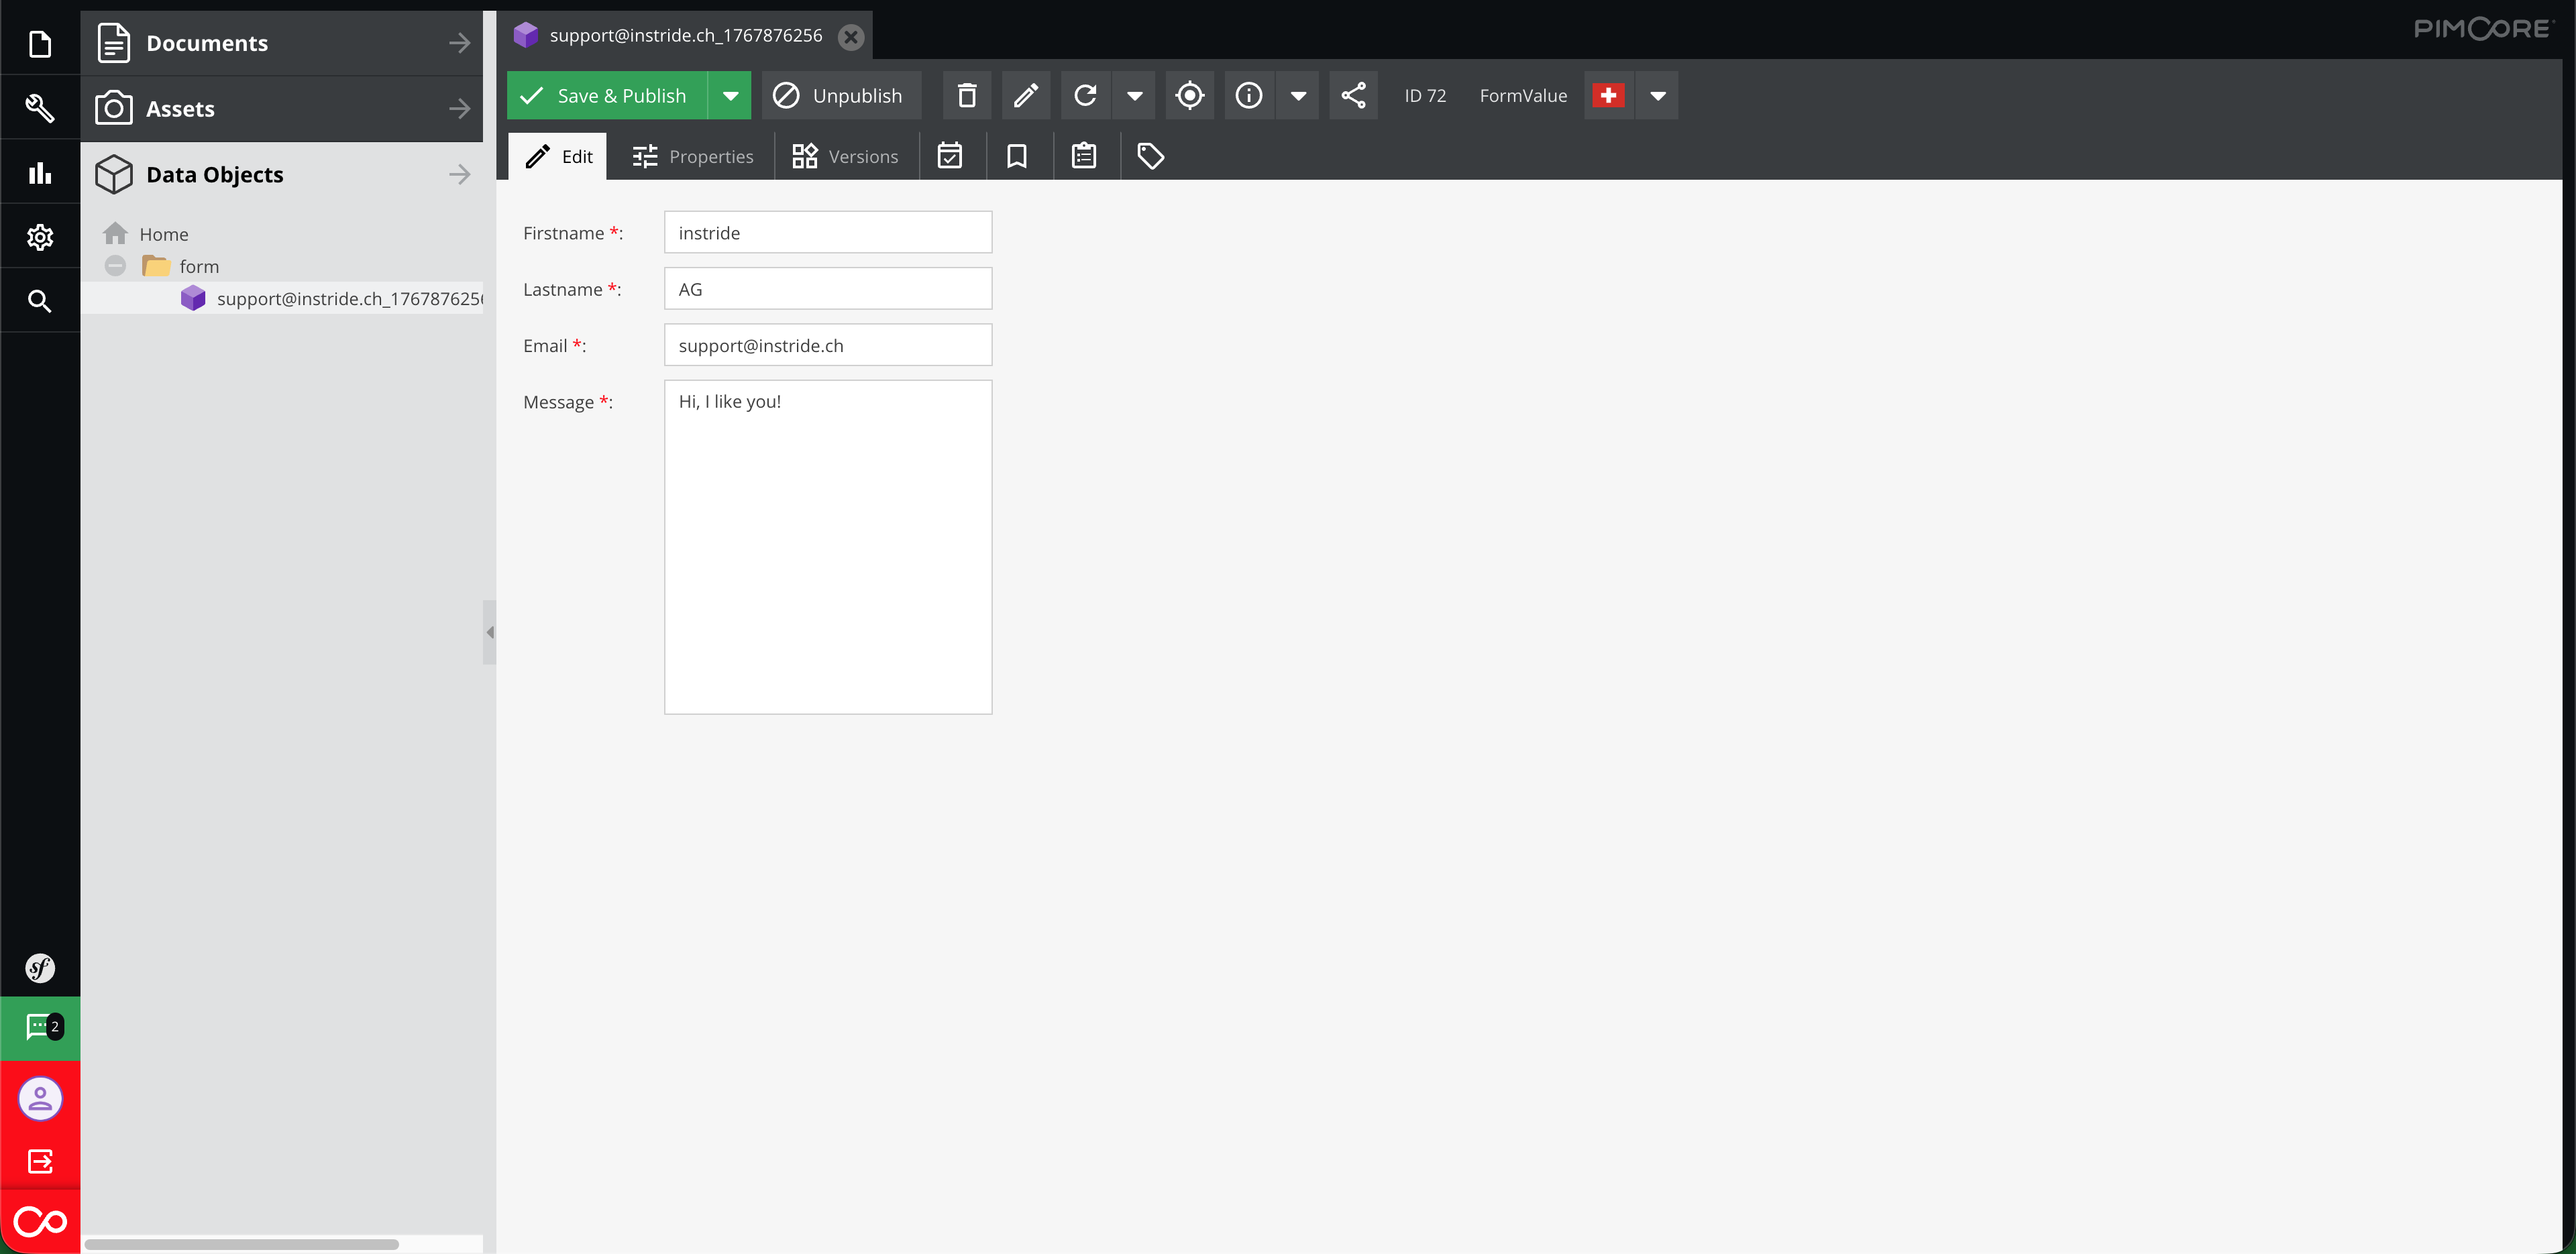Screen dimensions: 2576x1254
Task: Collapse the form folder in the tree
Action: pyautogui.click(x=114, y=266)
